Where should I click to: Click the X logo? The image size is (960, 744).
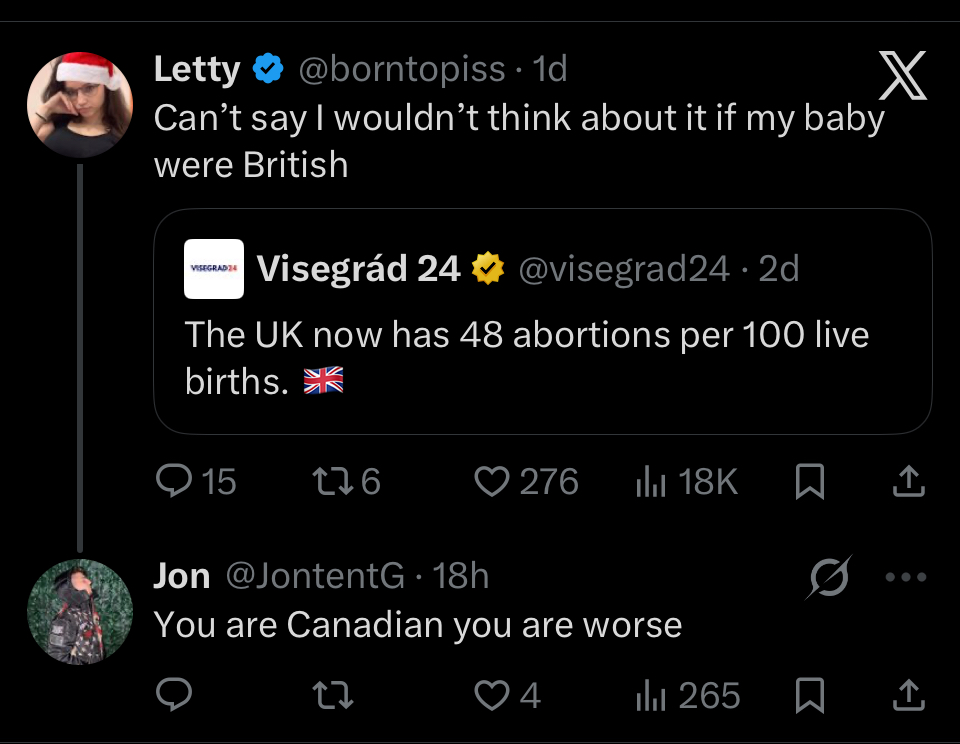point(902,77)
